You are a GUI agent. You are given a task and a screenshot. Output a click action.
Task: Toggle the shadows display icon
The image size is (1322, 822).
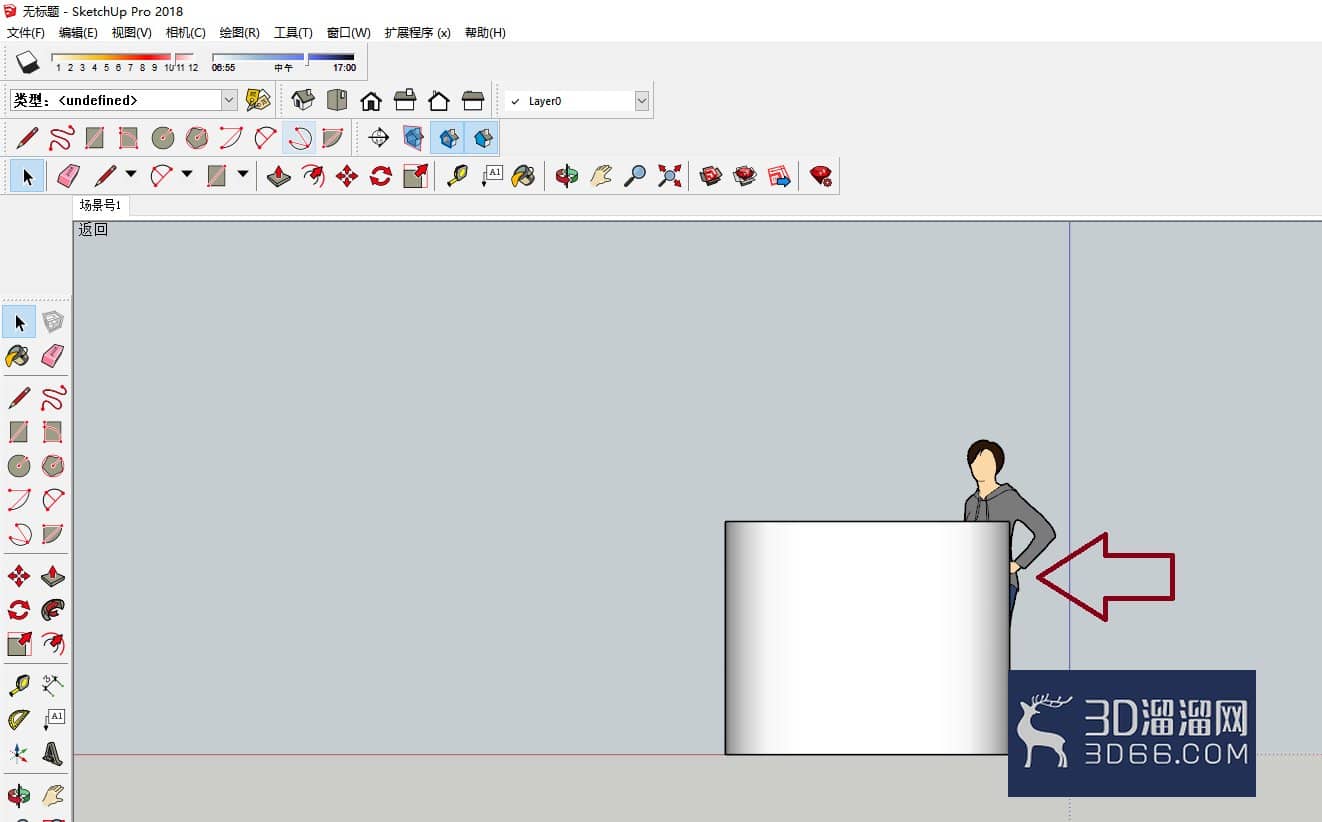(28, 62)
